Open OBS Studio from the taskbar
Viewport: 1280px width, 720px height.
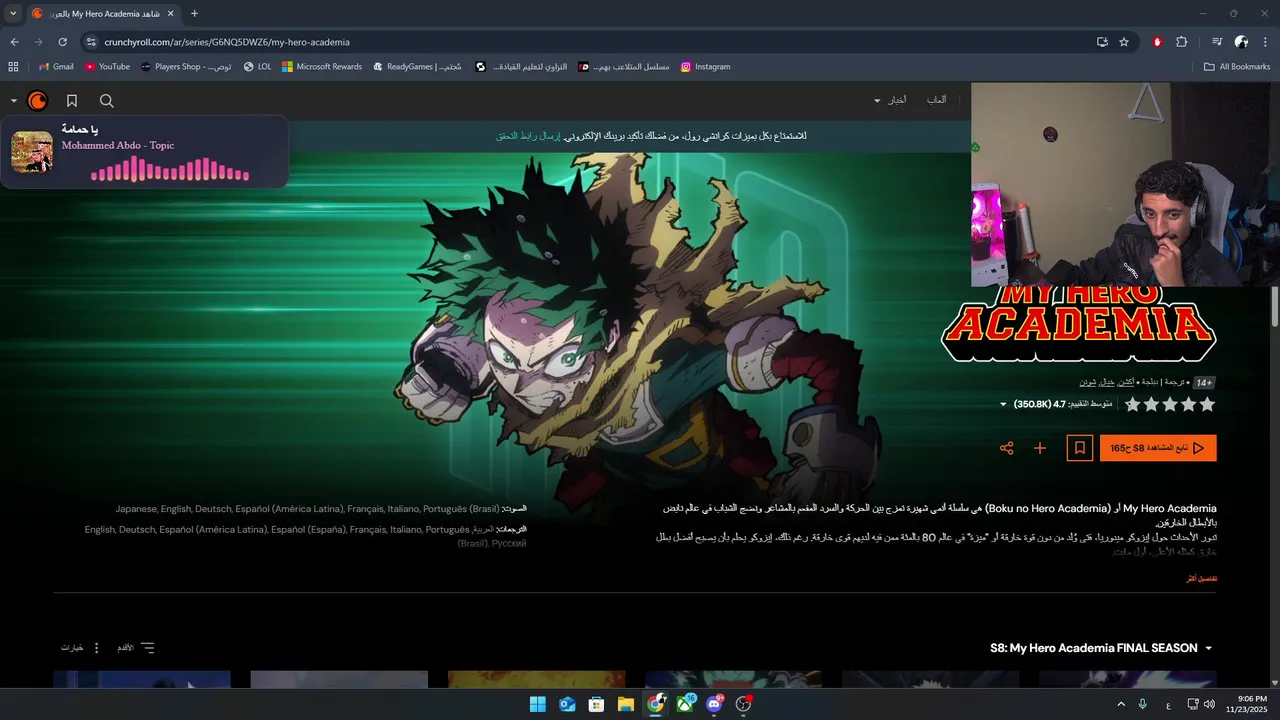point(743,704)
